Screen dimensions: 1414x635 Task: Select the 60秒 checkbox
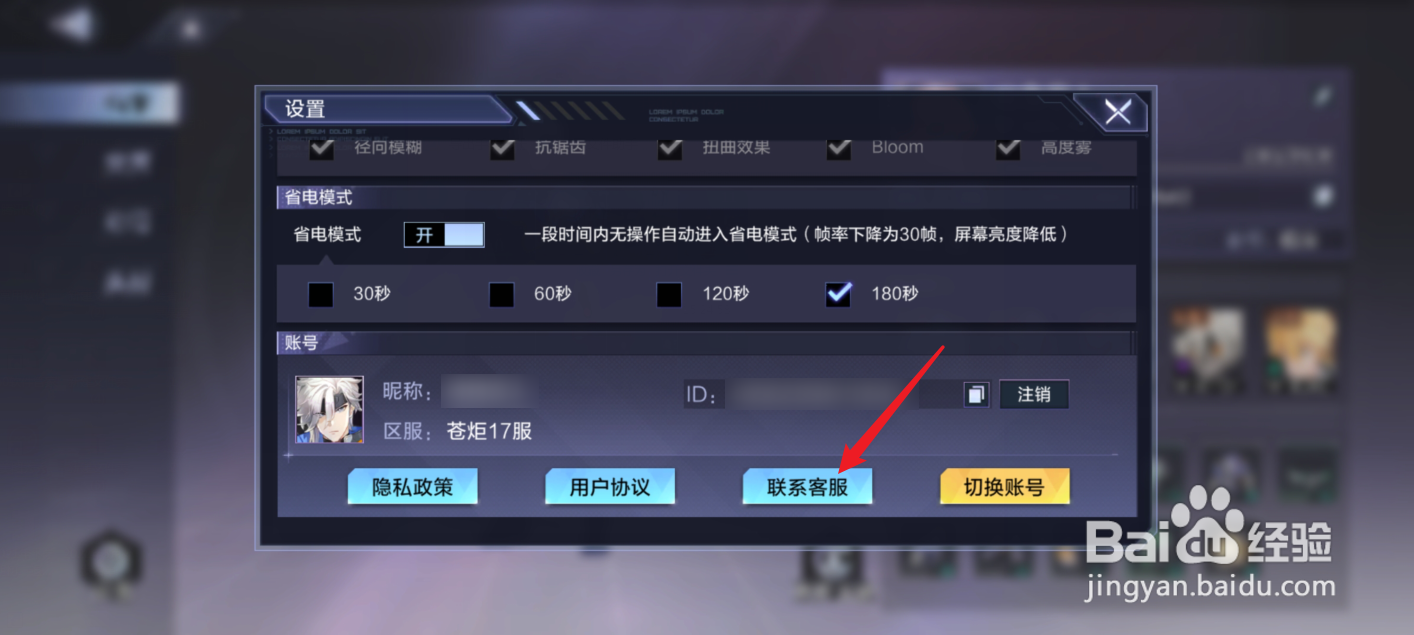coord(501,294)
